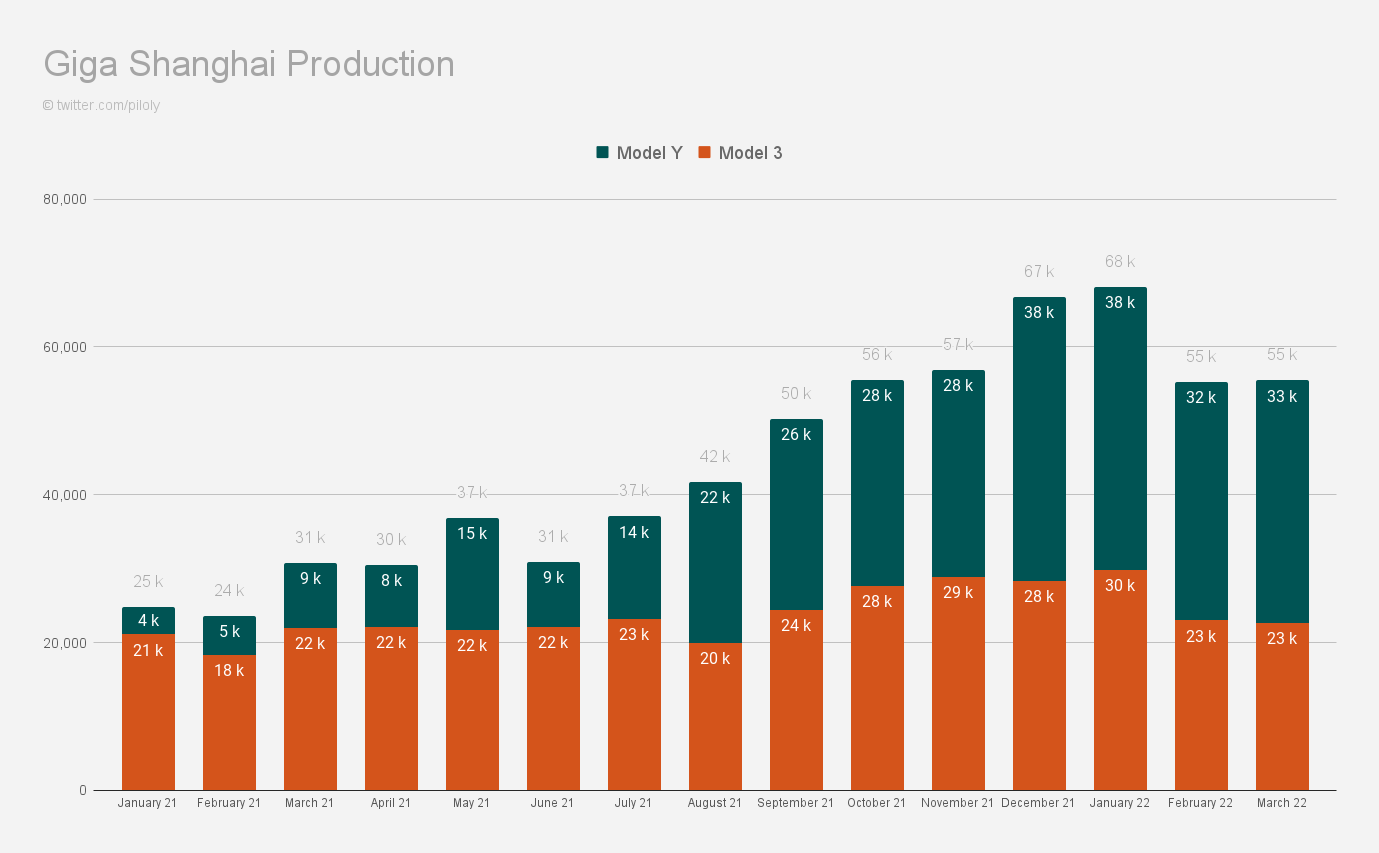The height and width of the screenshot is (853, 1379).
Task: Click the 60,000 y-axis label
Action: 65,347
